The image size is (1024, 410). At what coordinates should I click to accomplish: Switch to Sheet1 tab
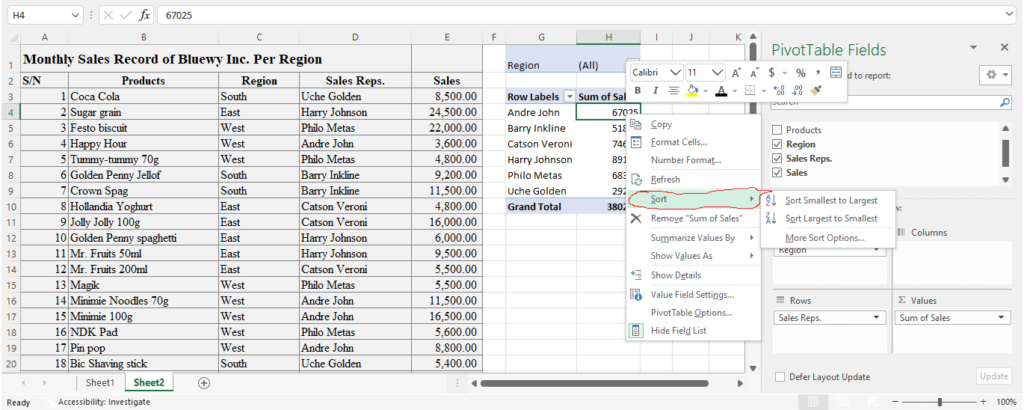coord(100,383)
